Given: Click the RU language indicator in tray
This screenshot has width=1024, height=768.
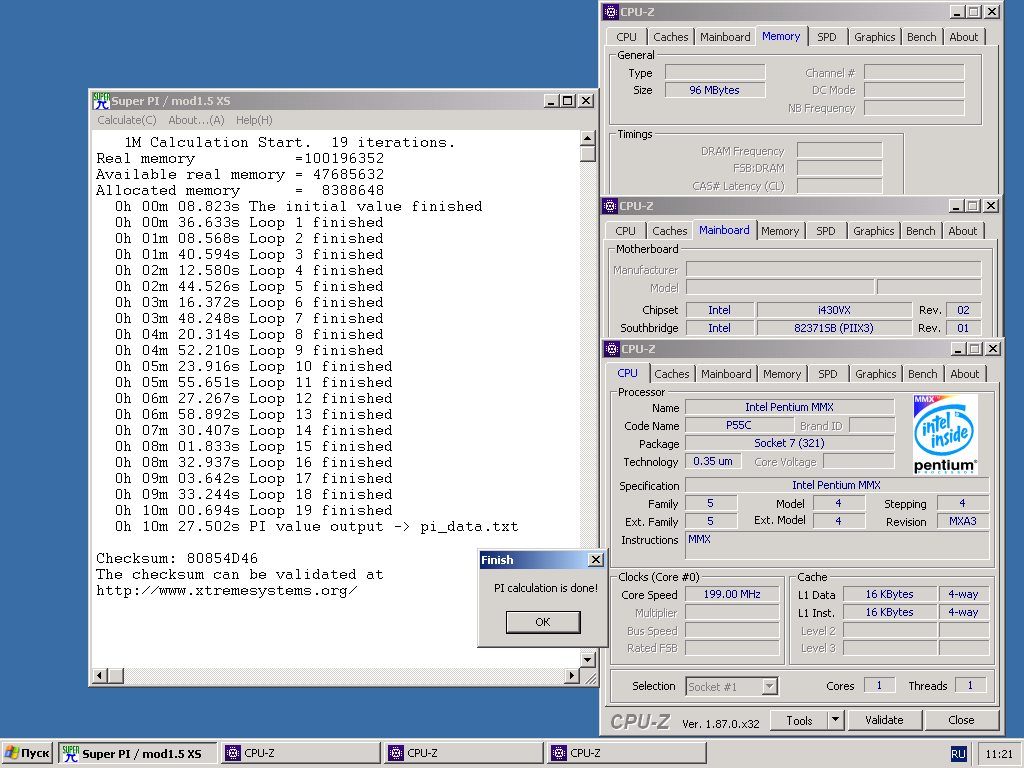Looking at the screenshot, I should 958,753.
